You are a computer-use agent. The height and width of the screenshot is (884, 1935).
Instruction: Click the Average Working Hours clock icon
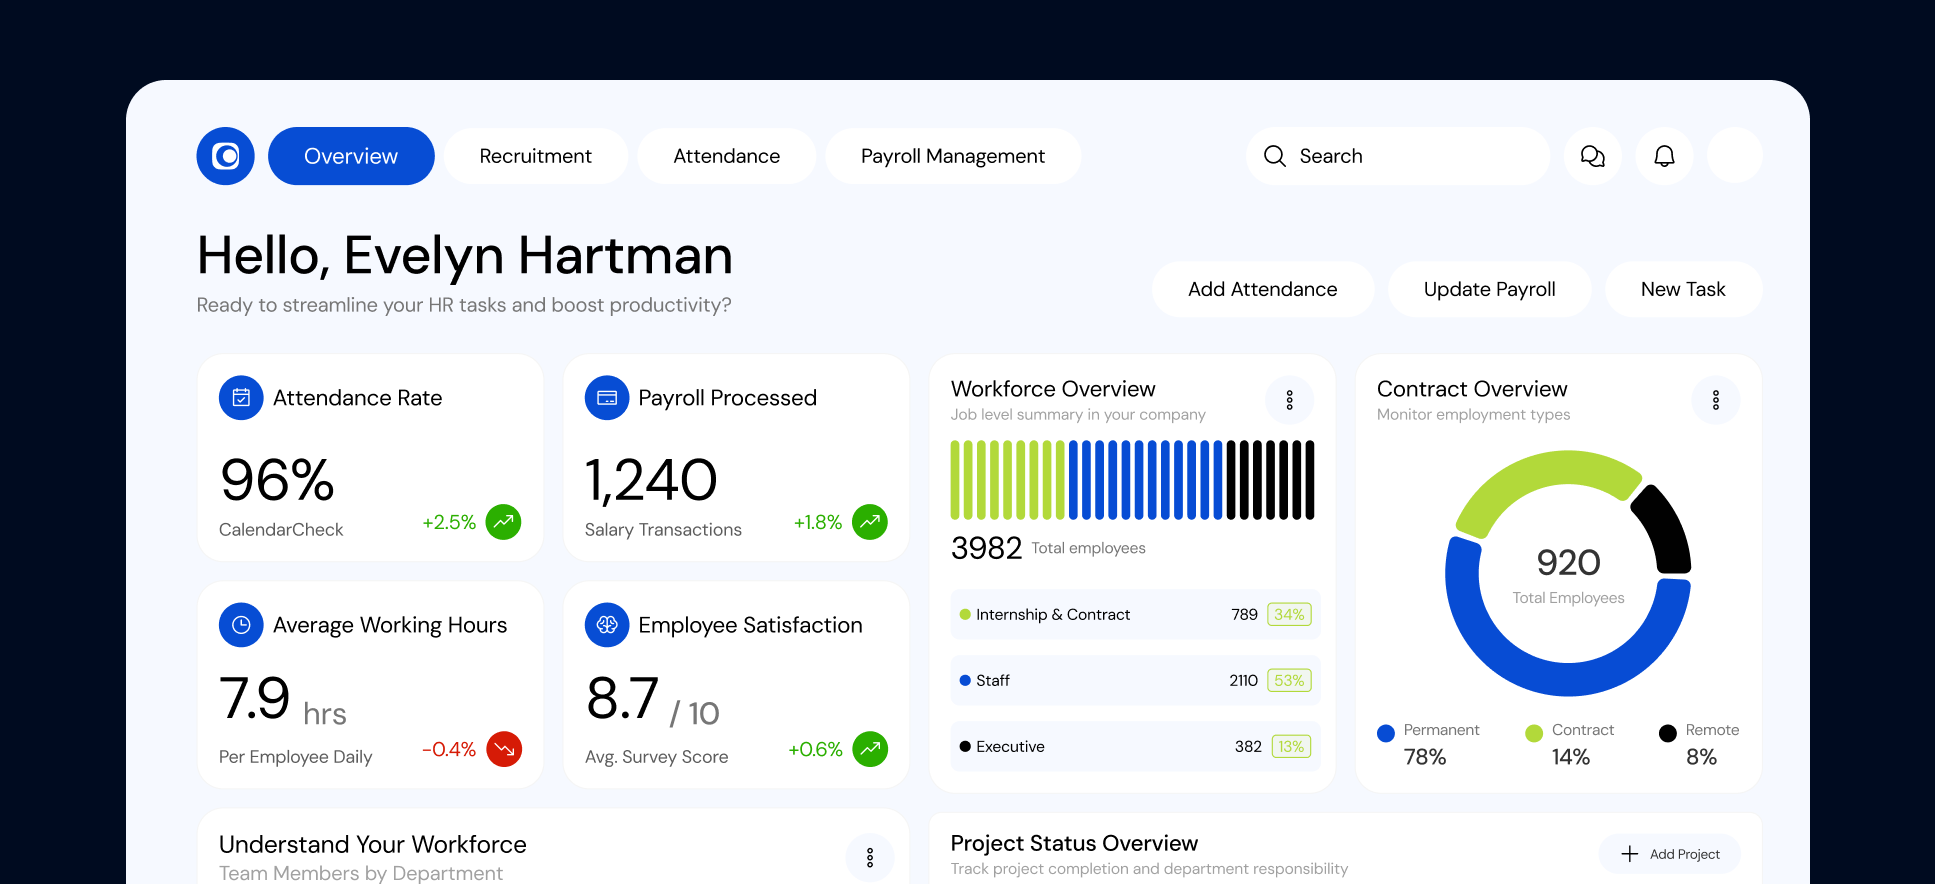tap(241, 625)
